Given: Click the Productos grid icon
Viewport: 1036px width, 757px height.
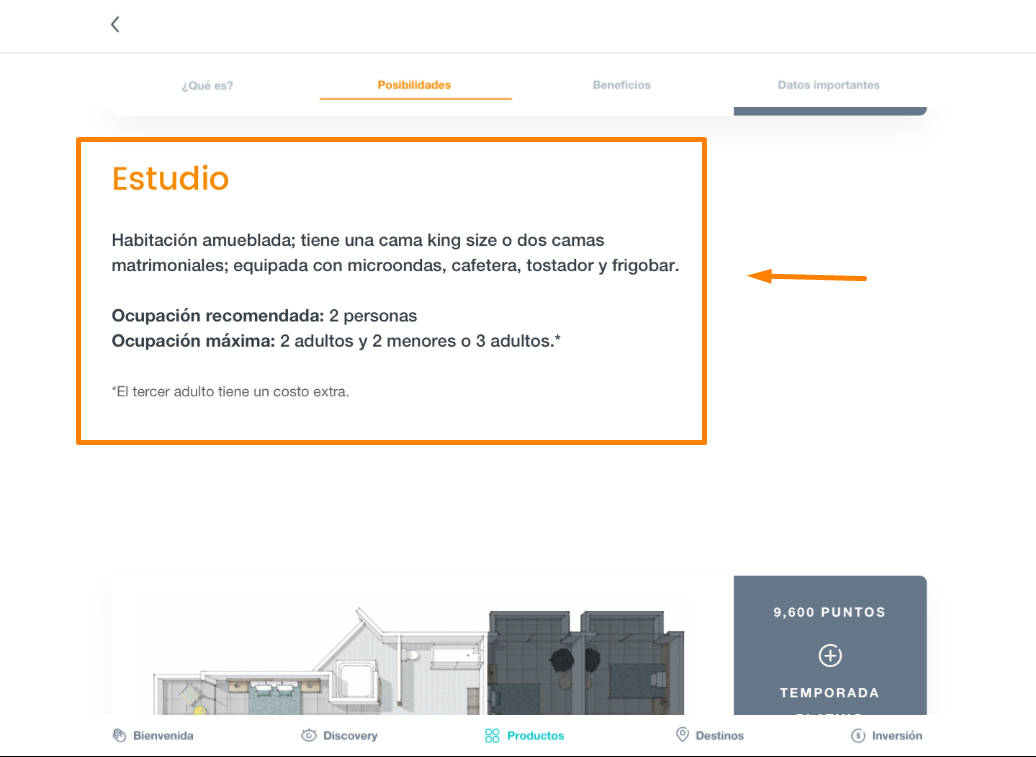Looking at the screenshot, I should tap(492, 735).
